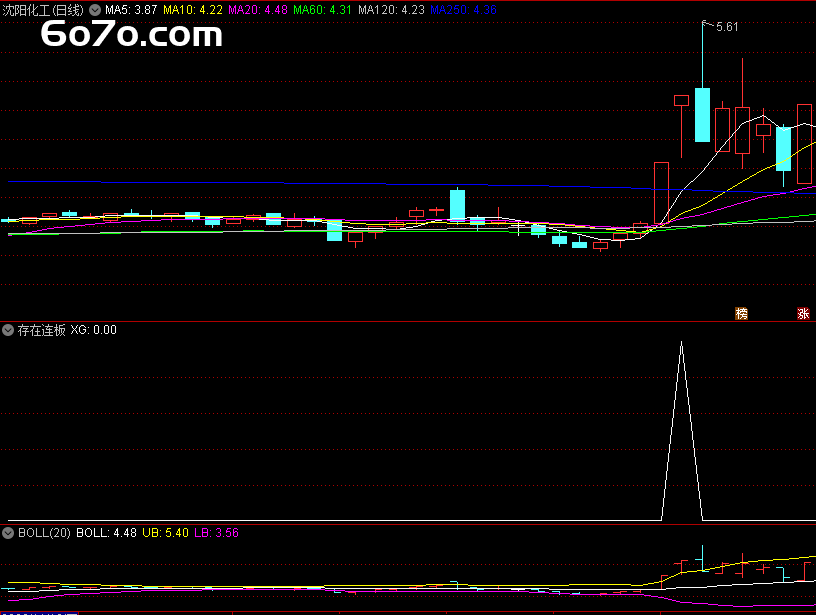The image size is (816, 615).
Task: Expand the 存在连板 indicator options arrow
Action: (8, 330)
